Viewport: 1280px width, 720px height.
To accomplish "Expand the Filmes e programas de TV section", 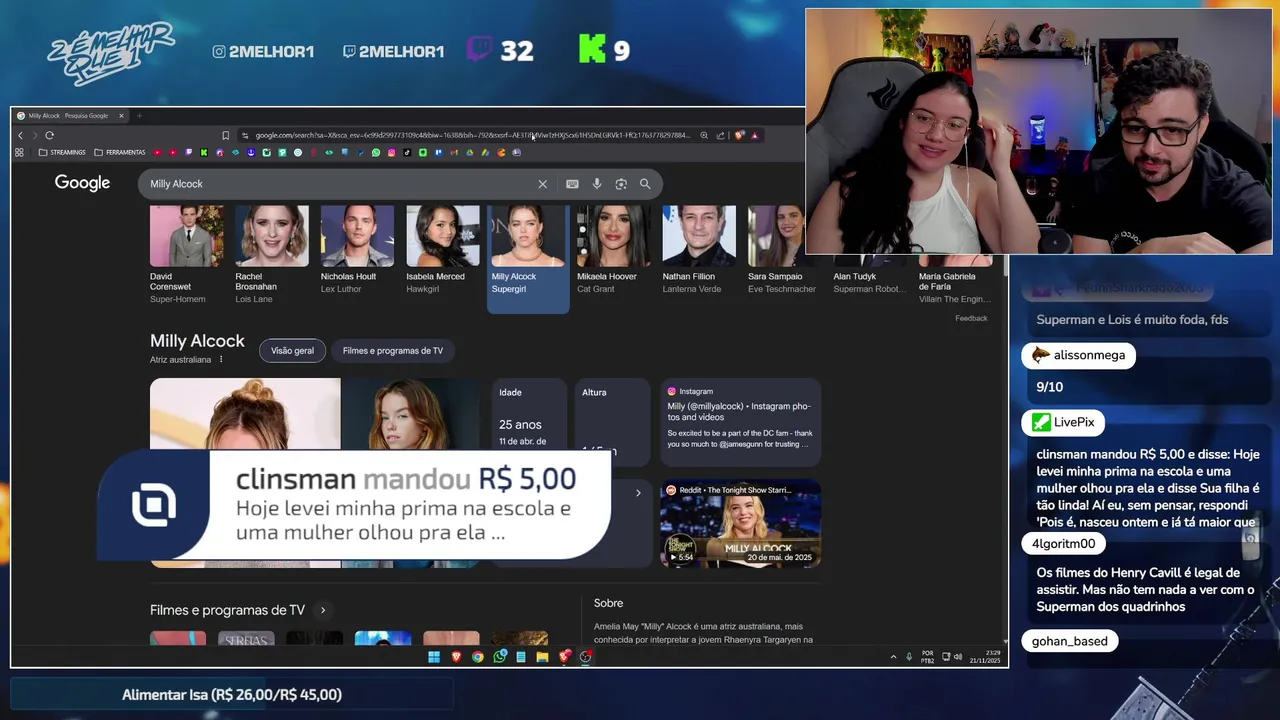I will click(x=322, y=610).
